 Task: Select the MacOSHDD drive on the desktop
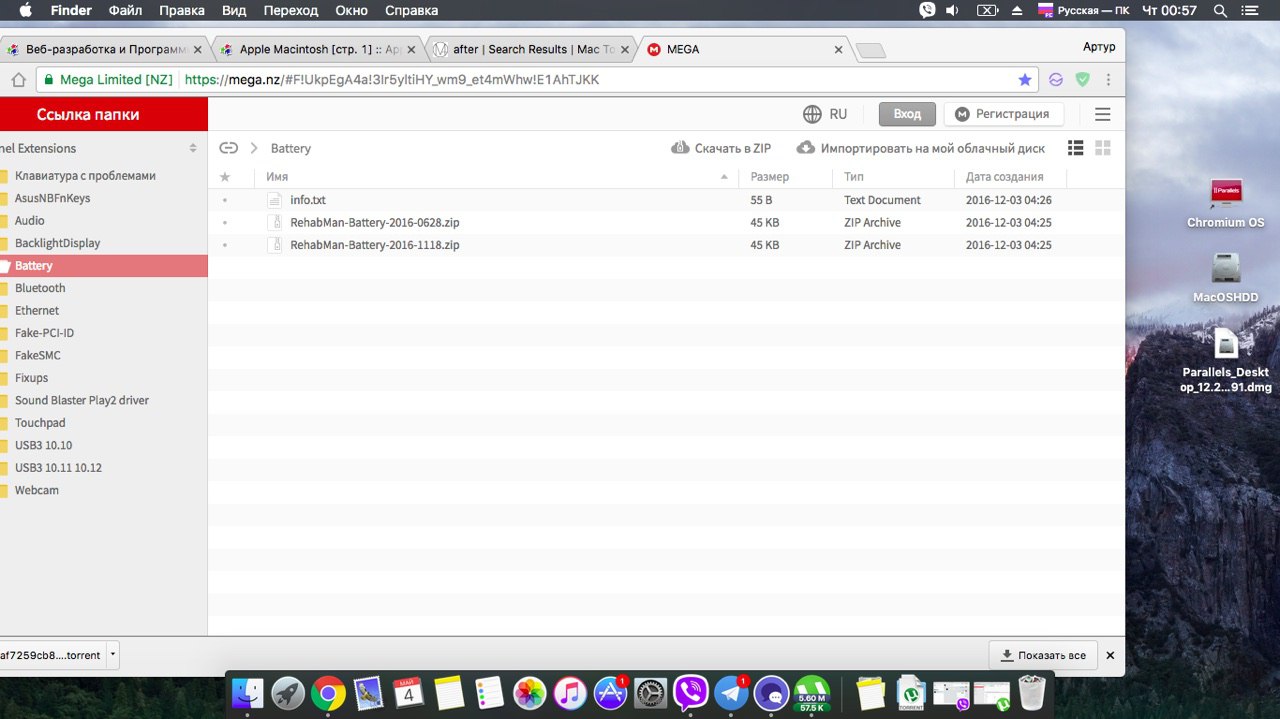pyautogui.click(x=1226, y=278)
